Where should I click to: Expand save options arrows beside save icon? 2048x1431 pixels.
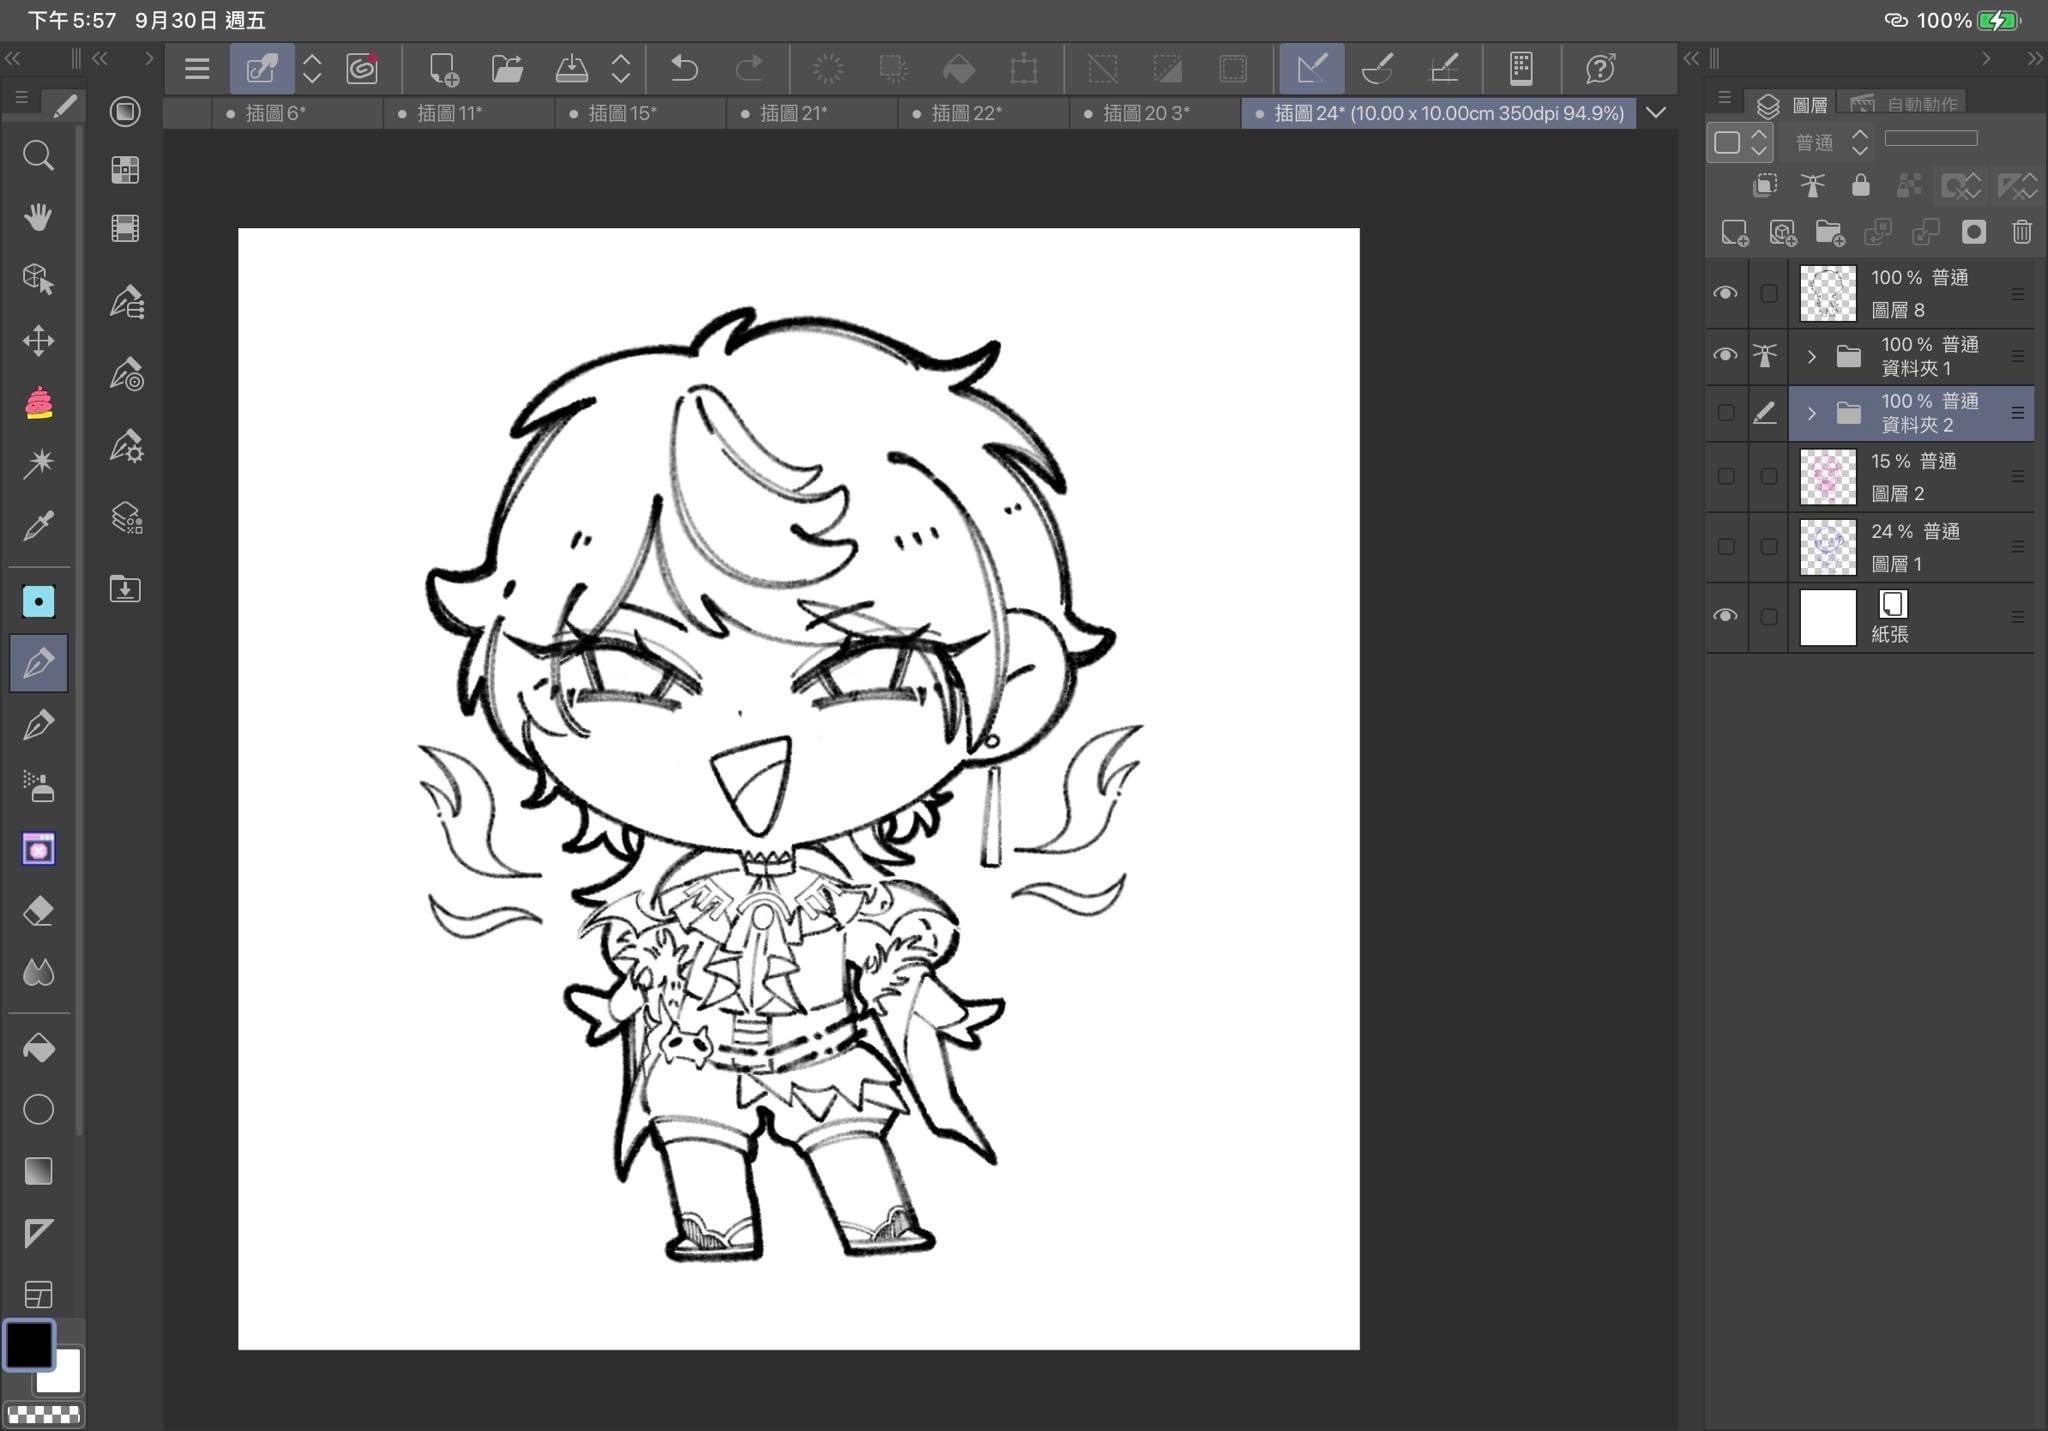point(621,68)
